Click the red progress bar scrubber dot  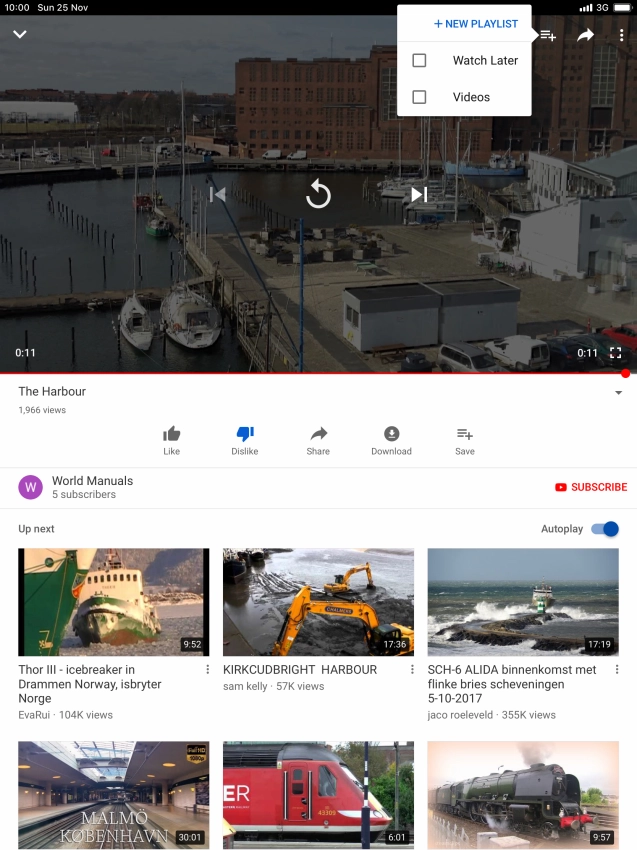(625, 374)
